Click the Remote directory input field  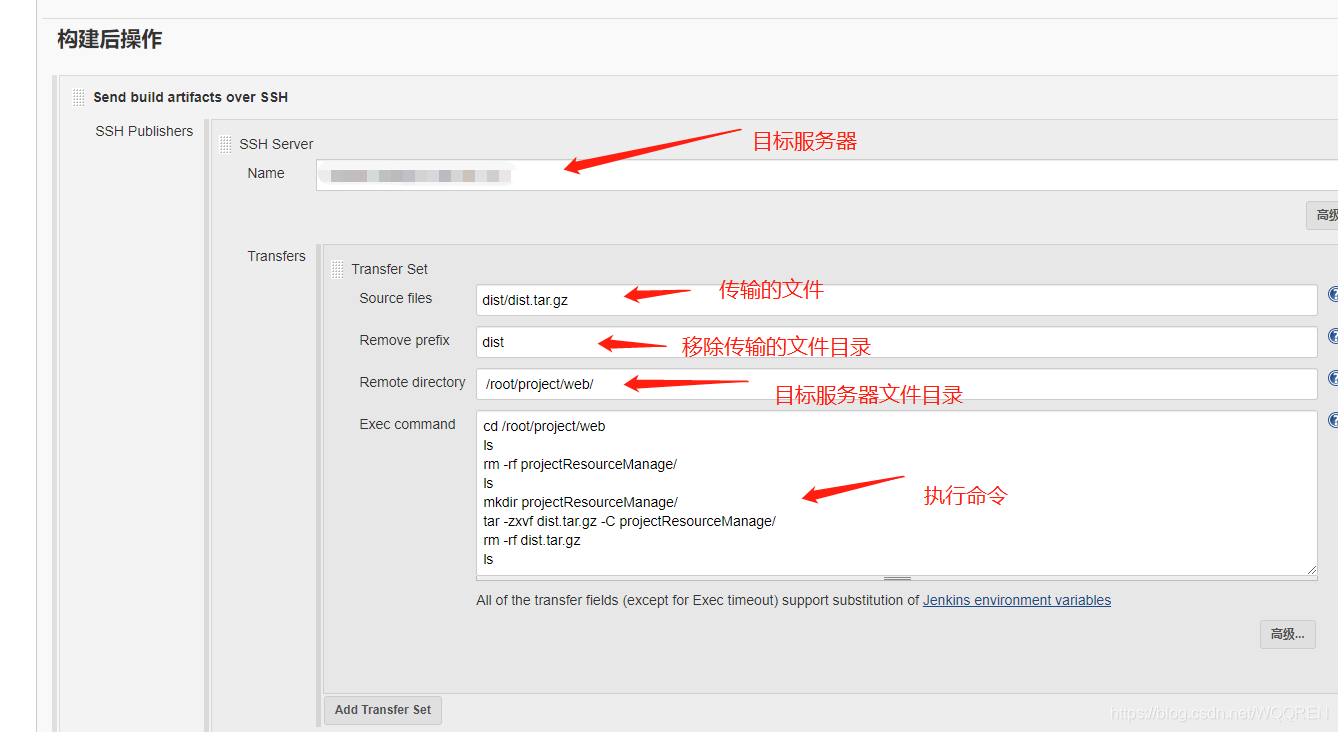897,384
